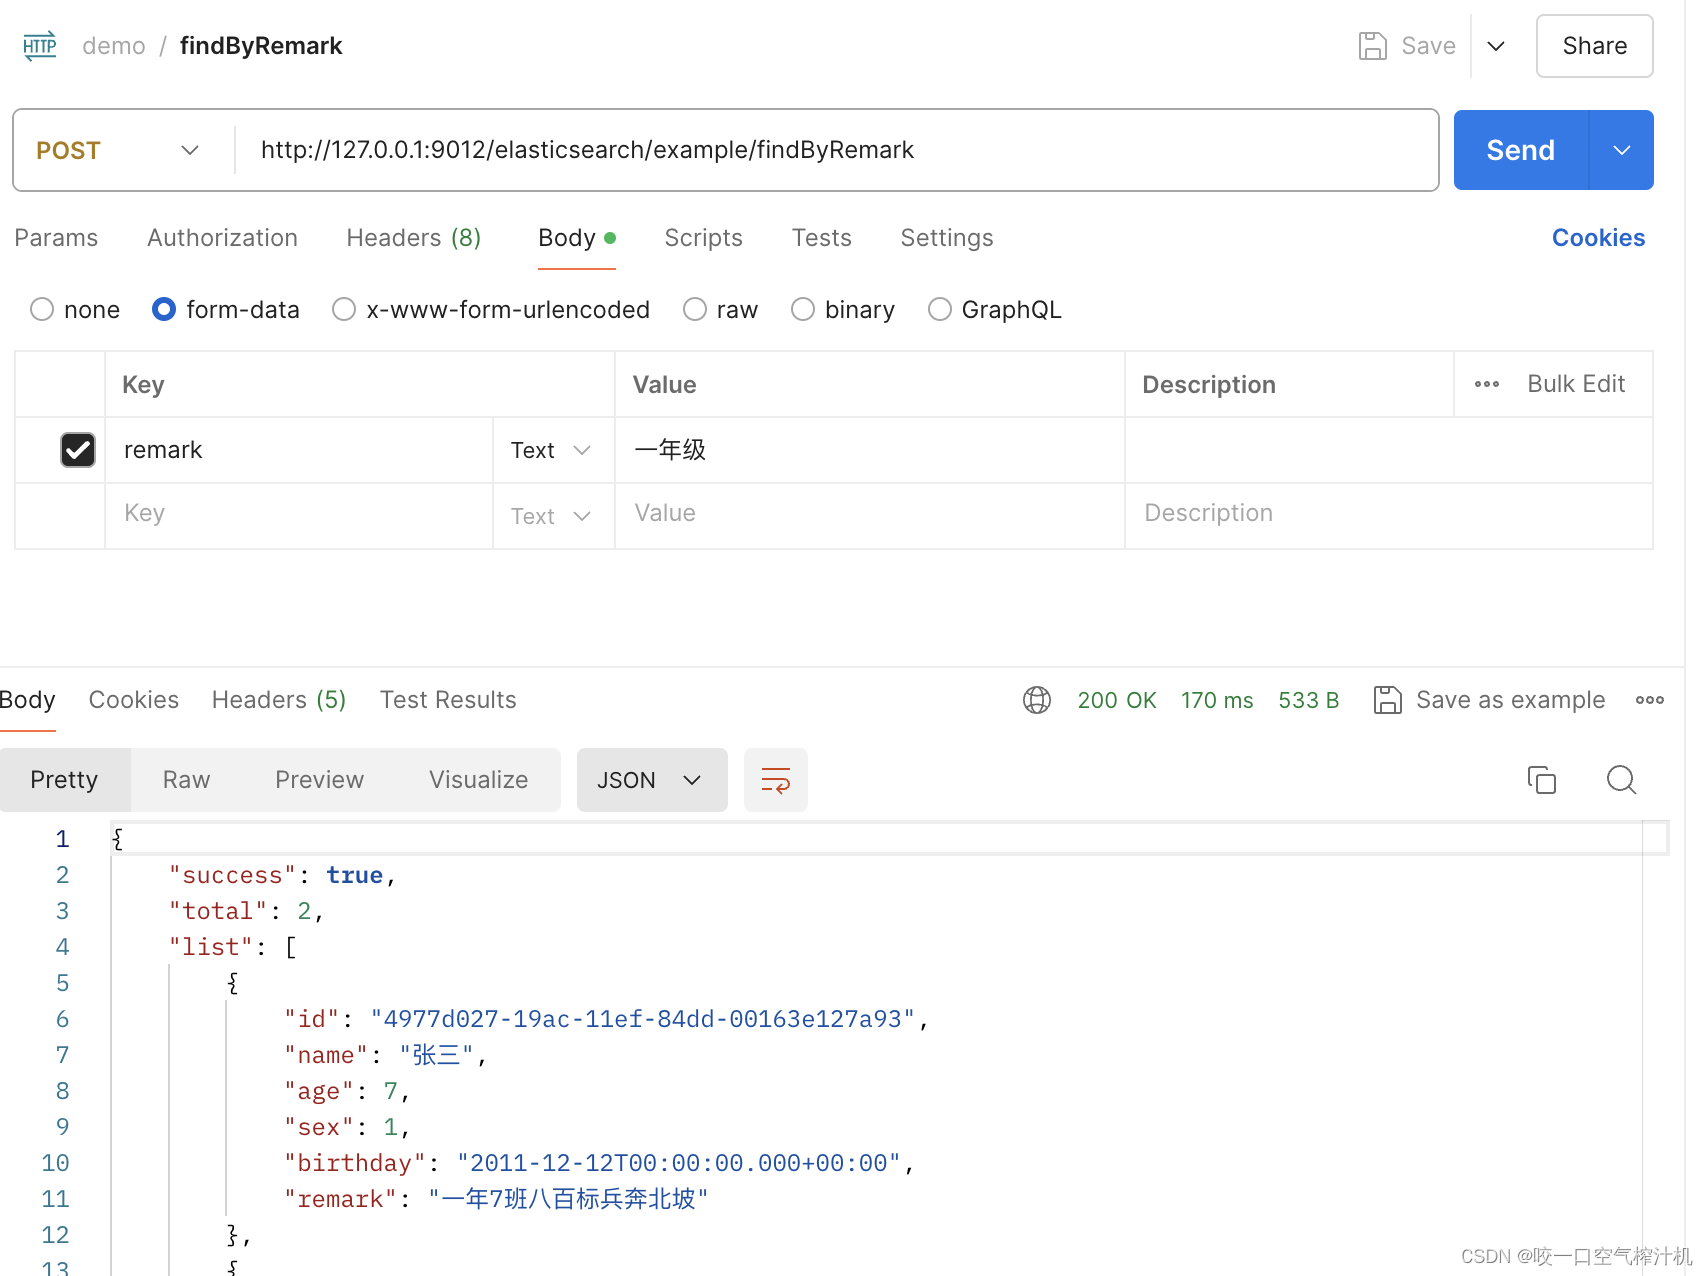
Task: Switch to the Authorization tab
Action: pyautogui.click(x=222, y=238)
